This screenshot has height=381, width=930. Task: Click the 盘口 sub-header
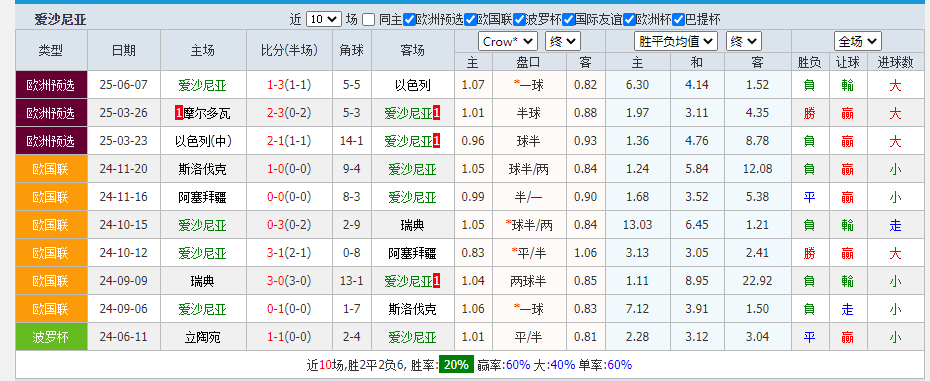[528, 62]
